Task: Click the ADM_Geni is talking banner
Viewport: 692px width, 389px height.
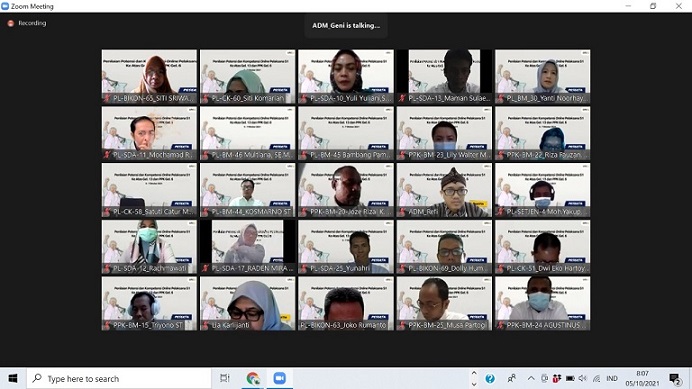Action: click(x=346, y=26)
